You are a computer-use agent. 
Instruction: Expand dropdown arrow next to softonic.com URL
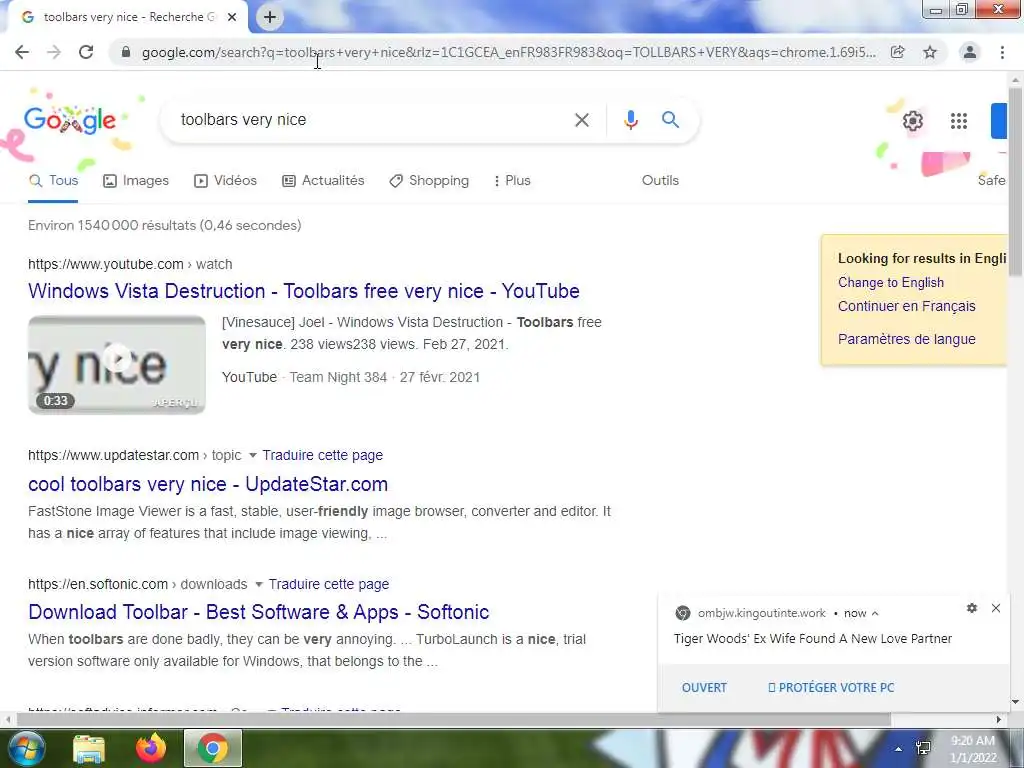pyautogui.click(x=259, y=584)
